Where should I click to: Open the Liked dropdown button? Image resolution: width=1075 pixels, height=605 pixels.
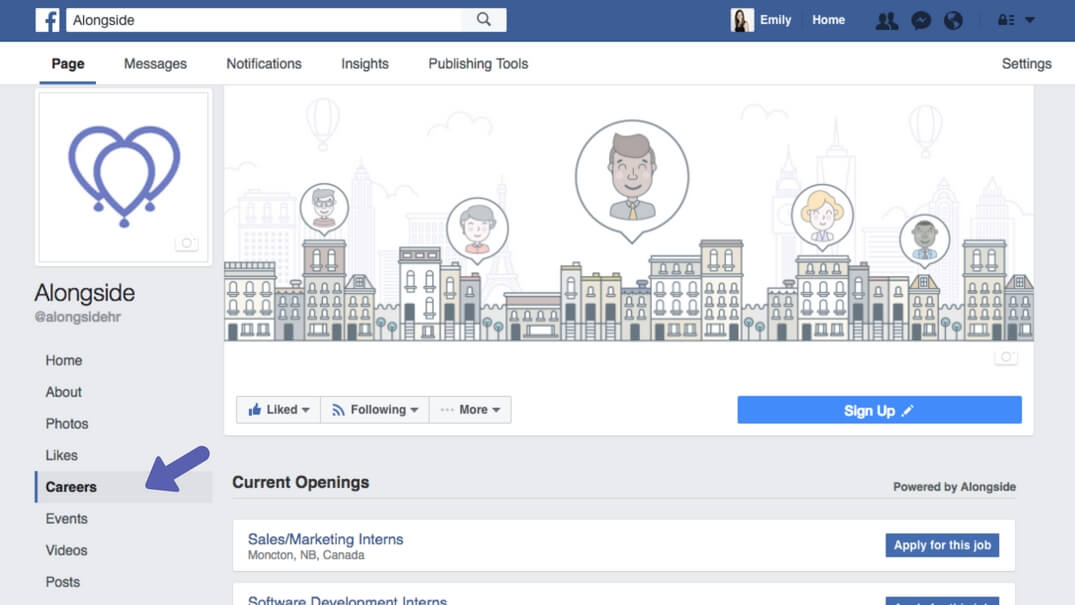pyautogui.click(x=278, y=410)
